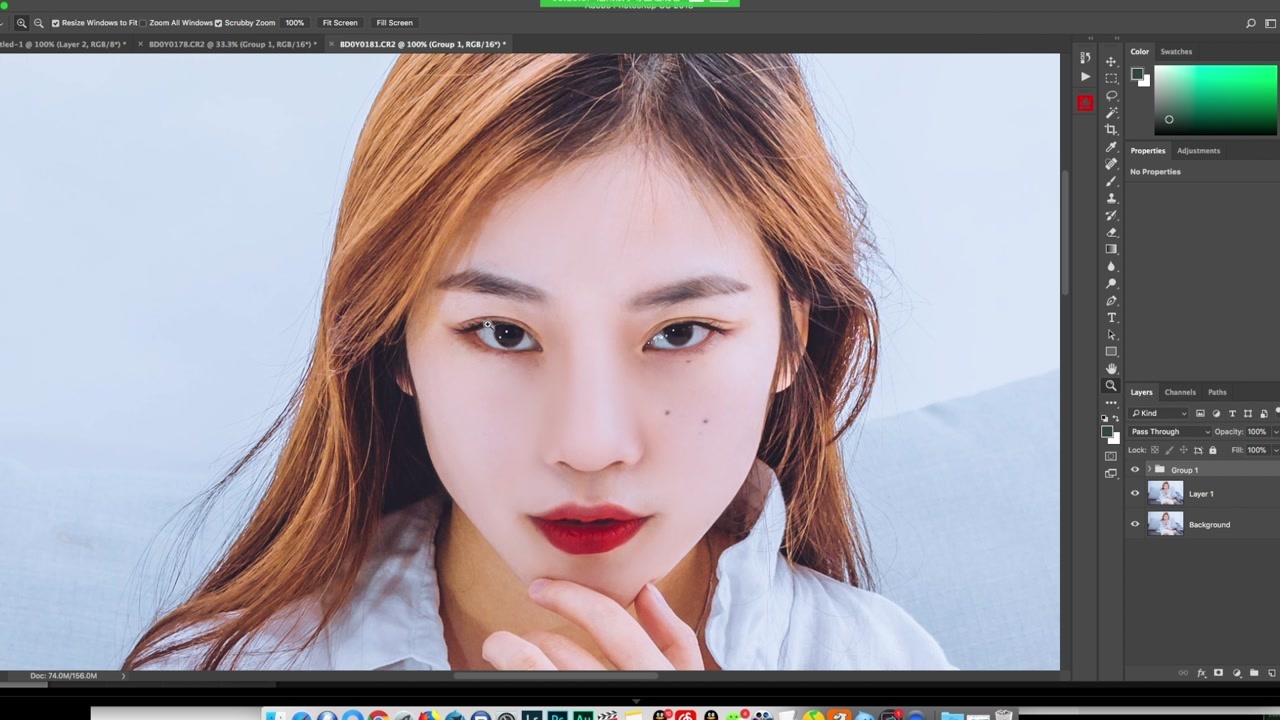
Task: Open the BD0Y0178.CR2 document tab
Action: pyautogui.click(x=232, y=44)
